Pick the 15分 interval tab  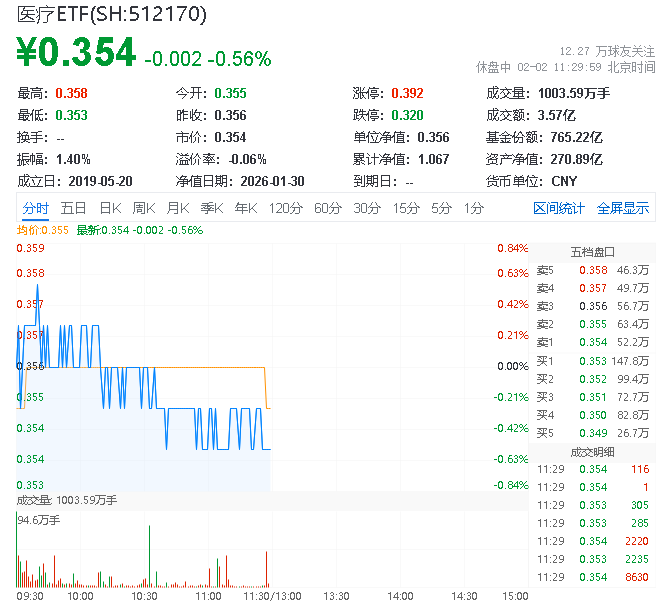tap(406, 208)
